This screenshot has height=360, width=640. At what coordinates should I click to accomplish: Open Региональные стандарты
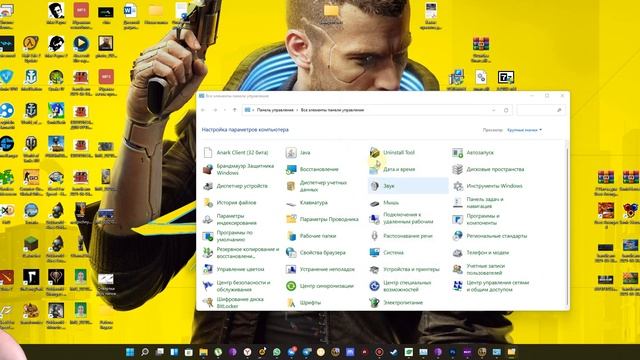point(490,236)
